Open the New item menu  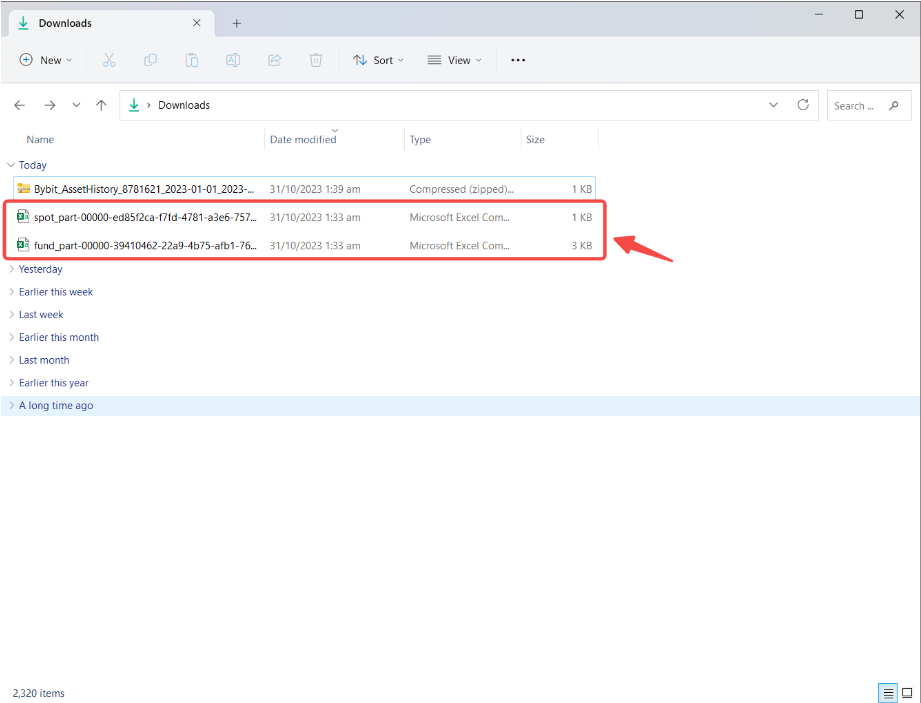(x=45, y=60)
